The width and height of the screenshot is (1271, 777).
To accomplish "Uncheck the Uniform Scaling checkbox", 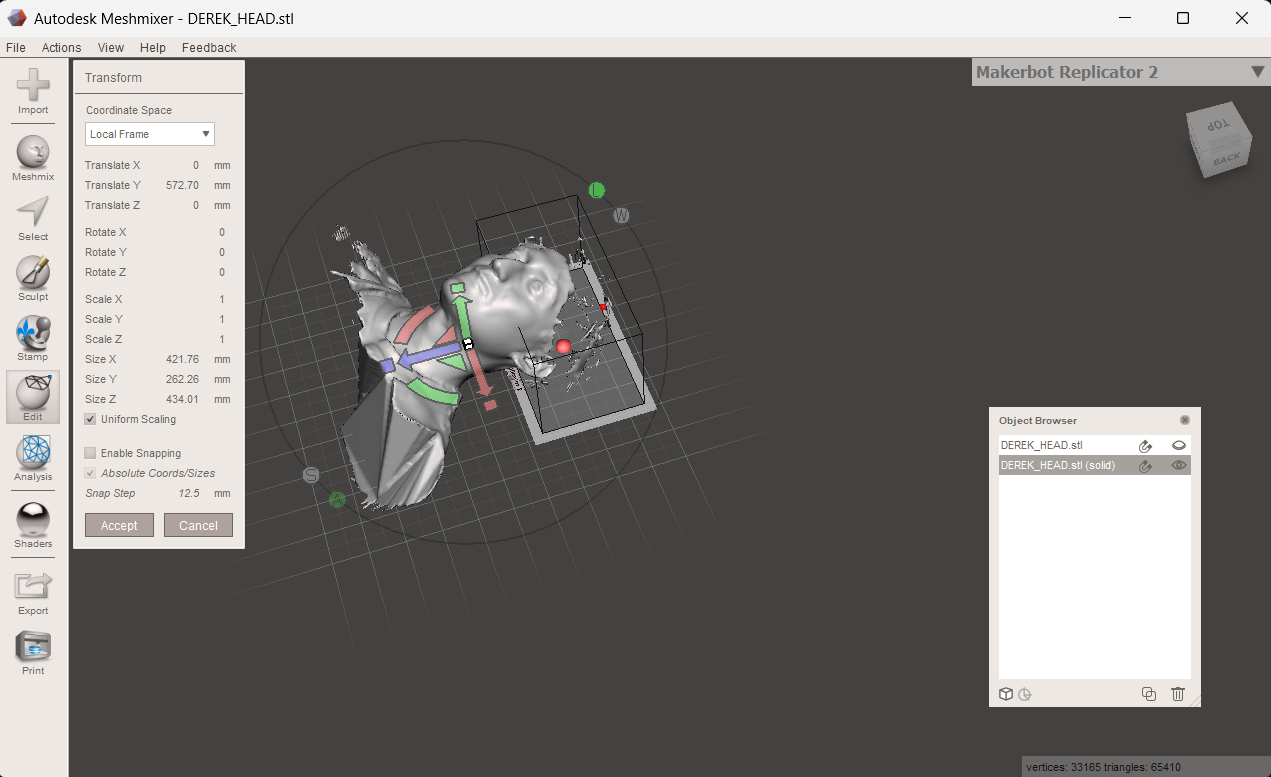I will point(91,419).
